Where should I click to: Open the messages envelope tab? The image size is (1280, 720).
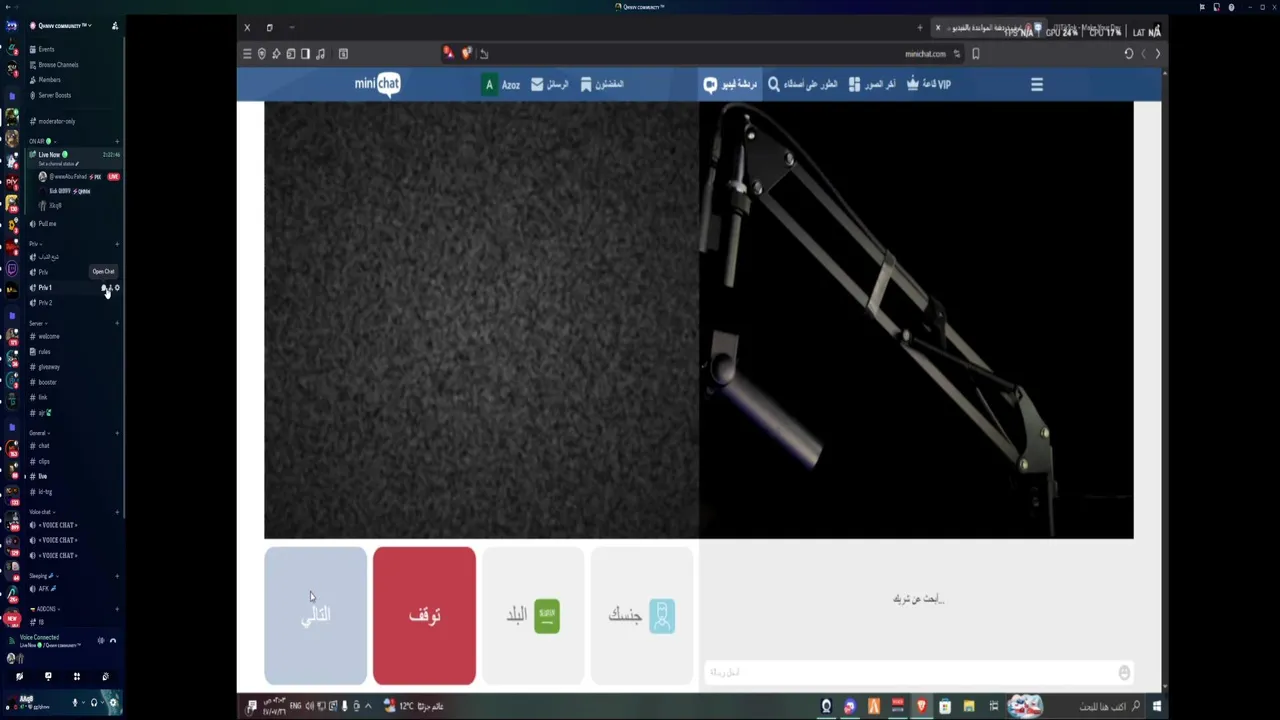[x=550, y=85]
